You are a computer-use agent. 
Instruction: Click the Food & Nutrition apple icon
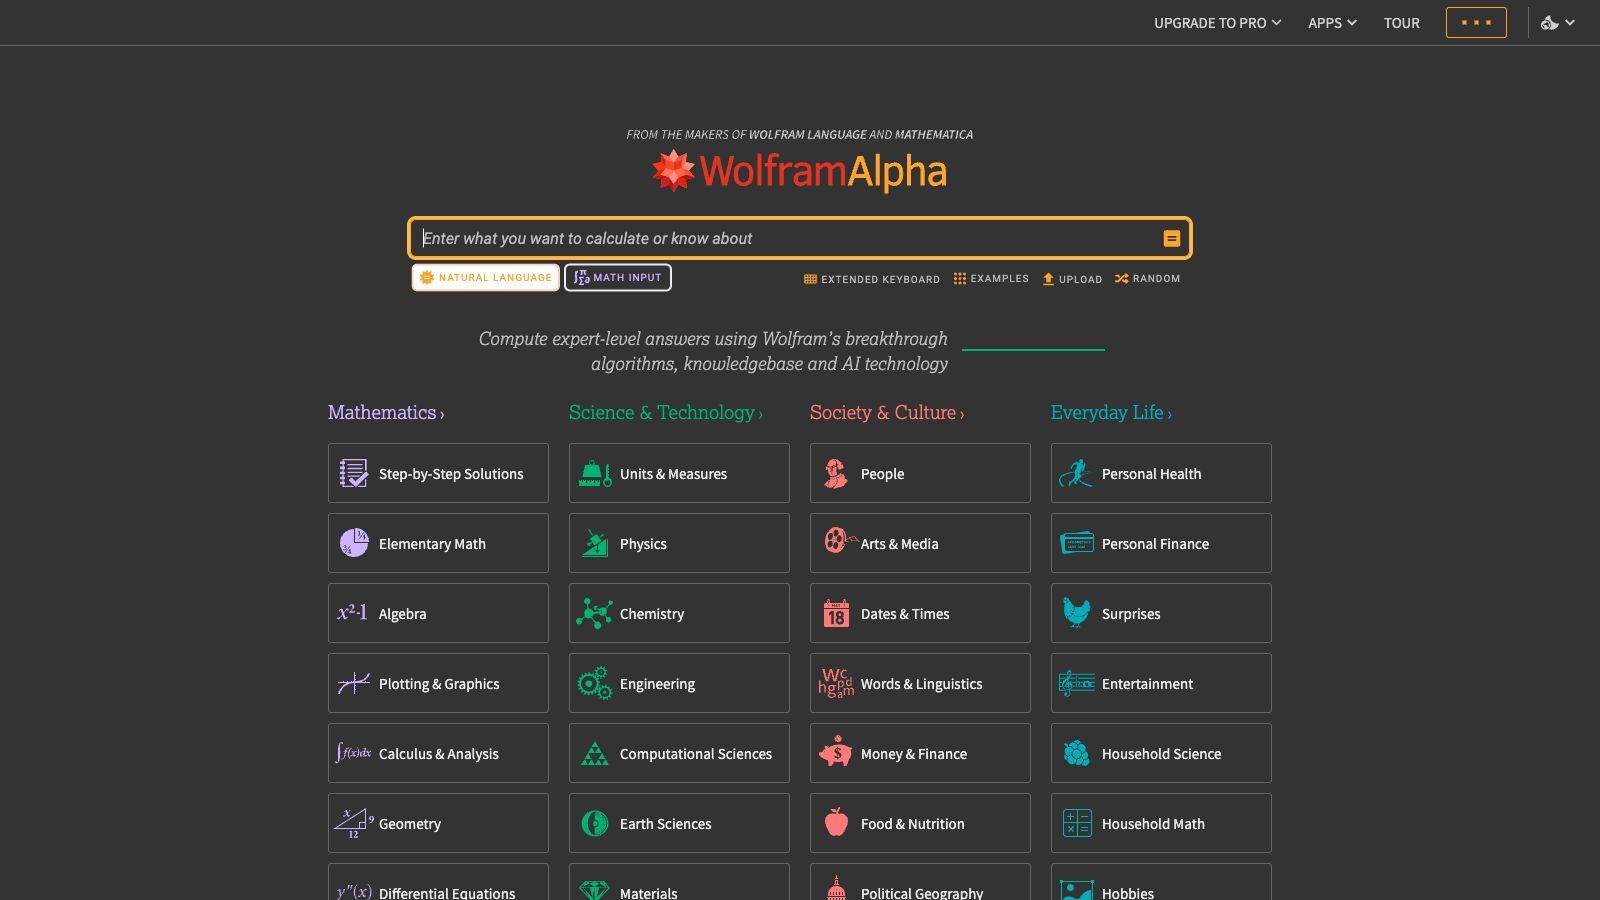pos(836,822)
